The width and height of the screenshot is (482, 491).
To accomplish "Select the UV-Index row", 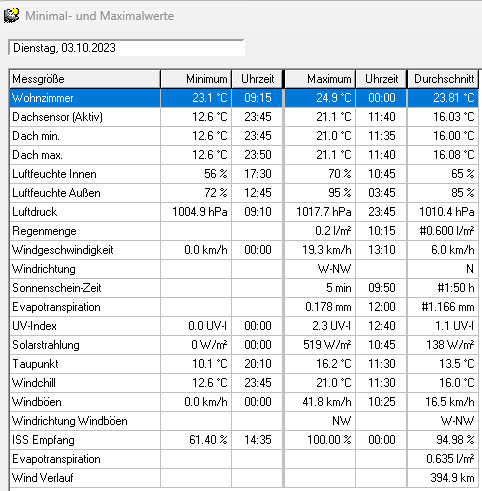I will point(244,326).
